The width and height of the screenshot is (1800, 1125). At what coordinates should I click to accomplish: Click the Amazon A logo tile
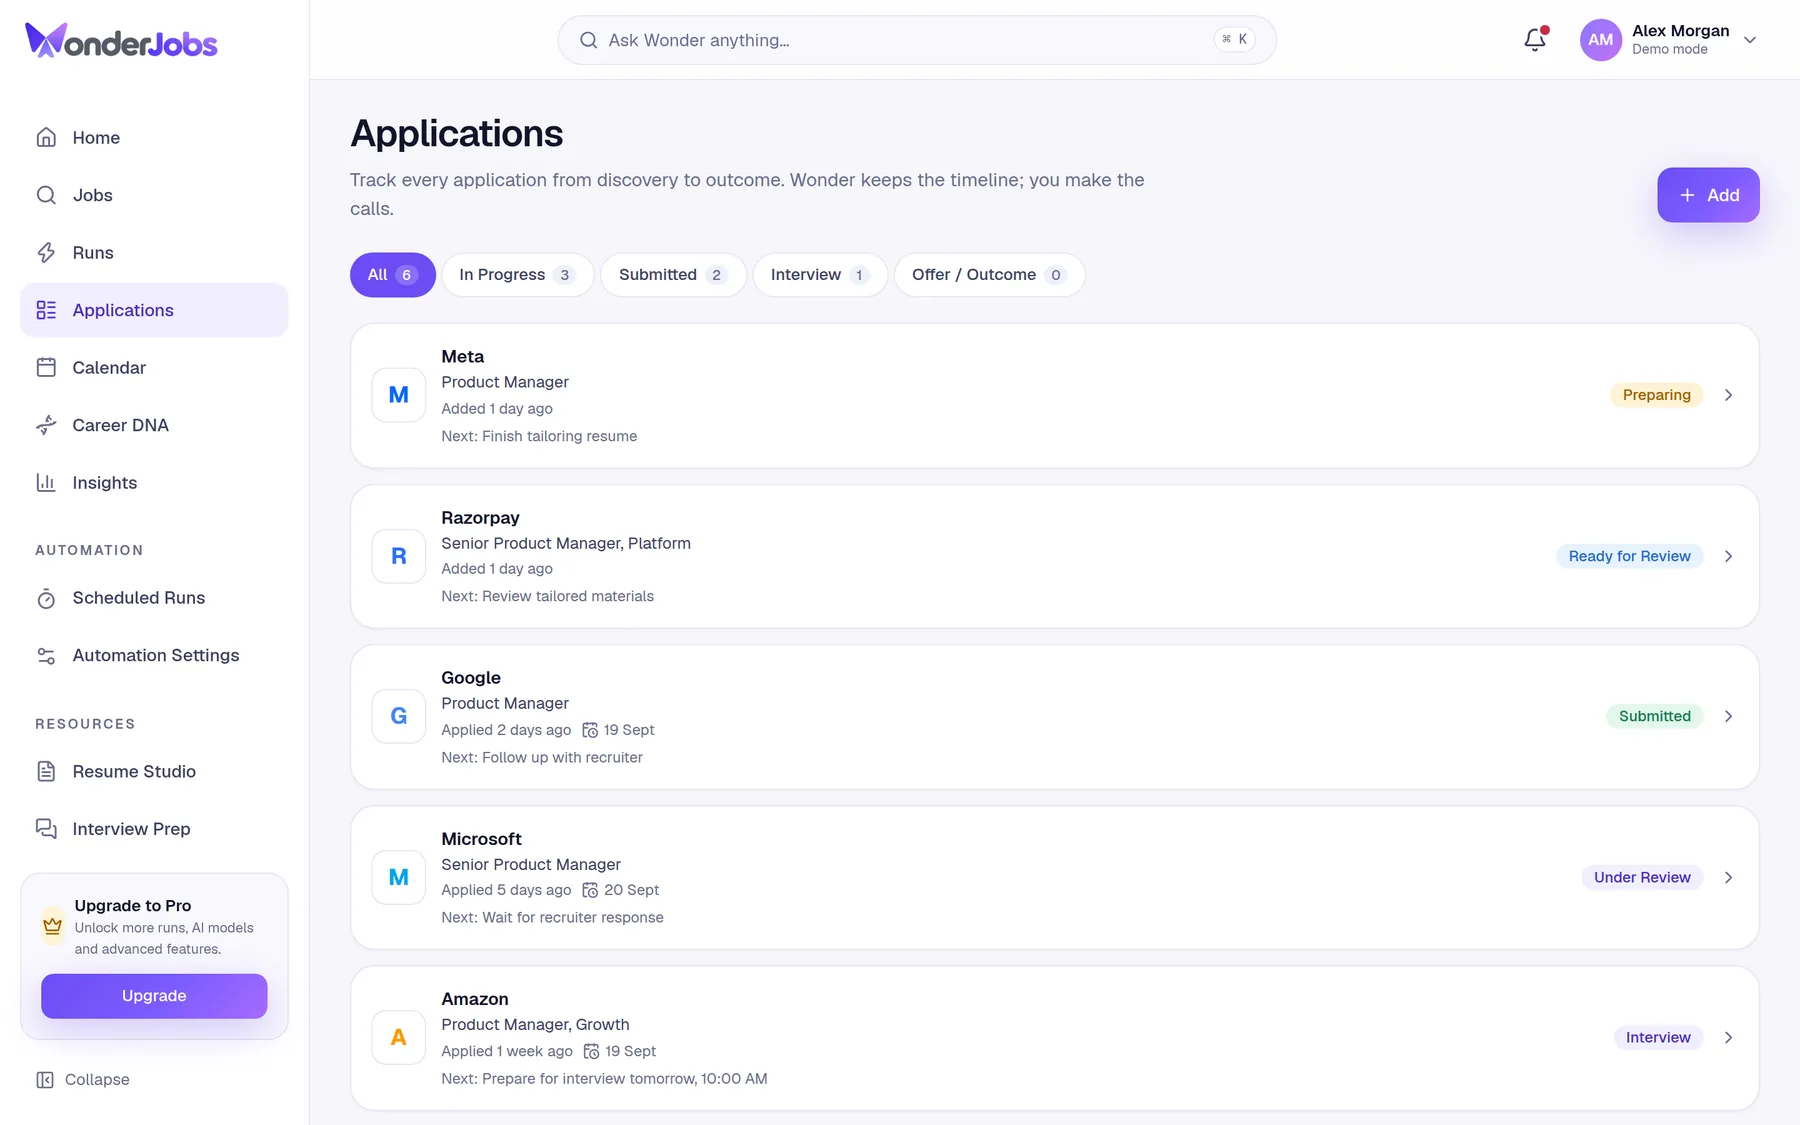pyautogui.click(x=399, y=1038)
